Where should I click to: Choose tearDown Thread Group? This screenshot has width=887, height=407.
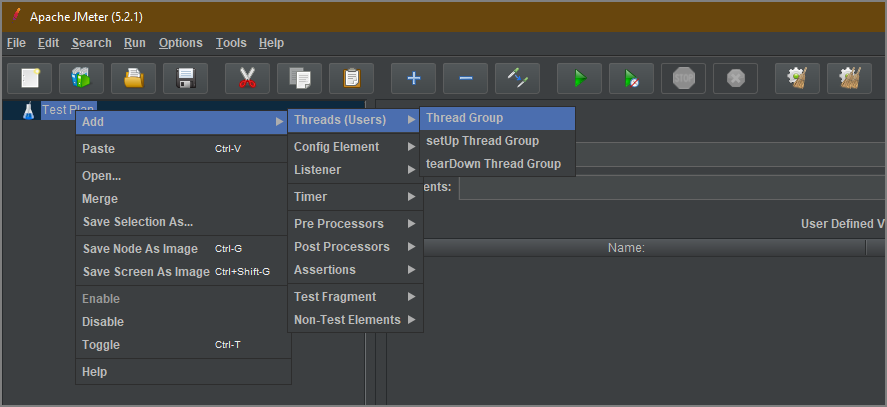[x=497, y=164]
